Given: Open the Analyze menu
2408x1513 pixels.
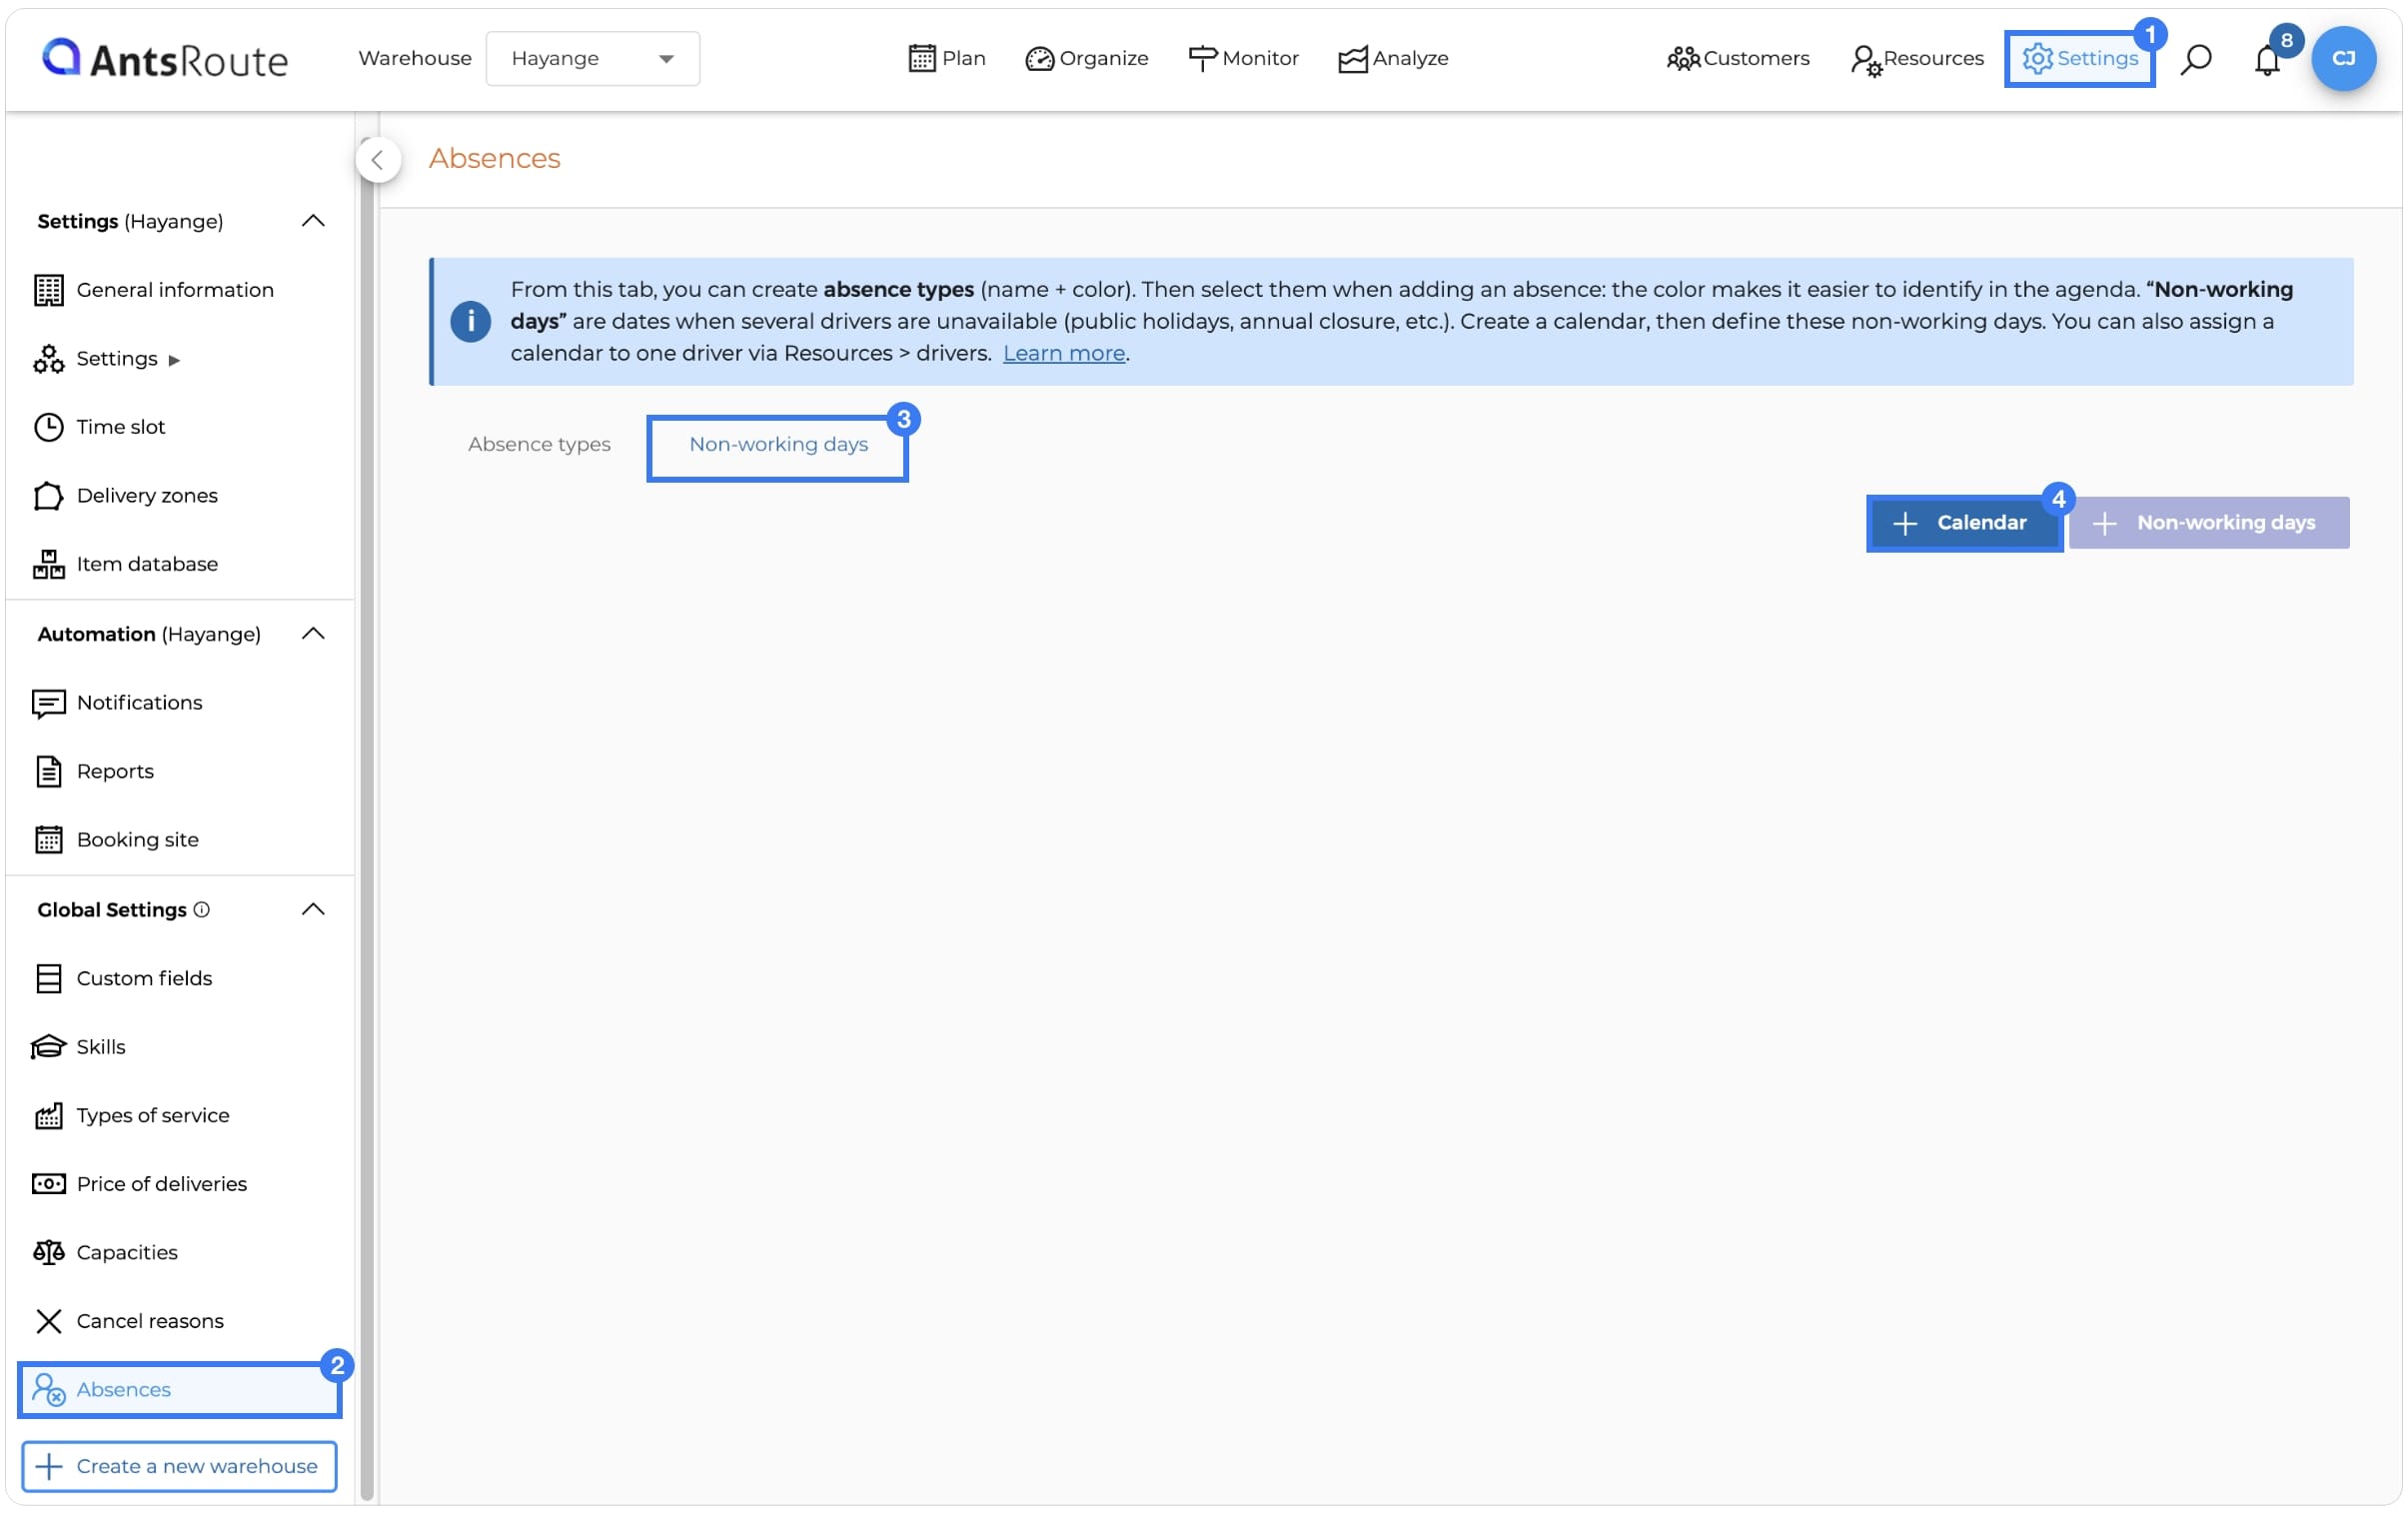Looking at the screenshot, I should pyautogui.click(x=1393, y=58).
